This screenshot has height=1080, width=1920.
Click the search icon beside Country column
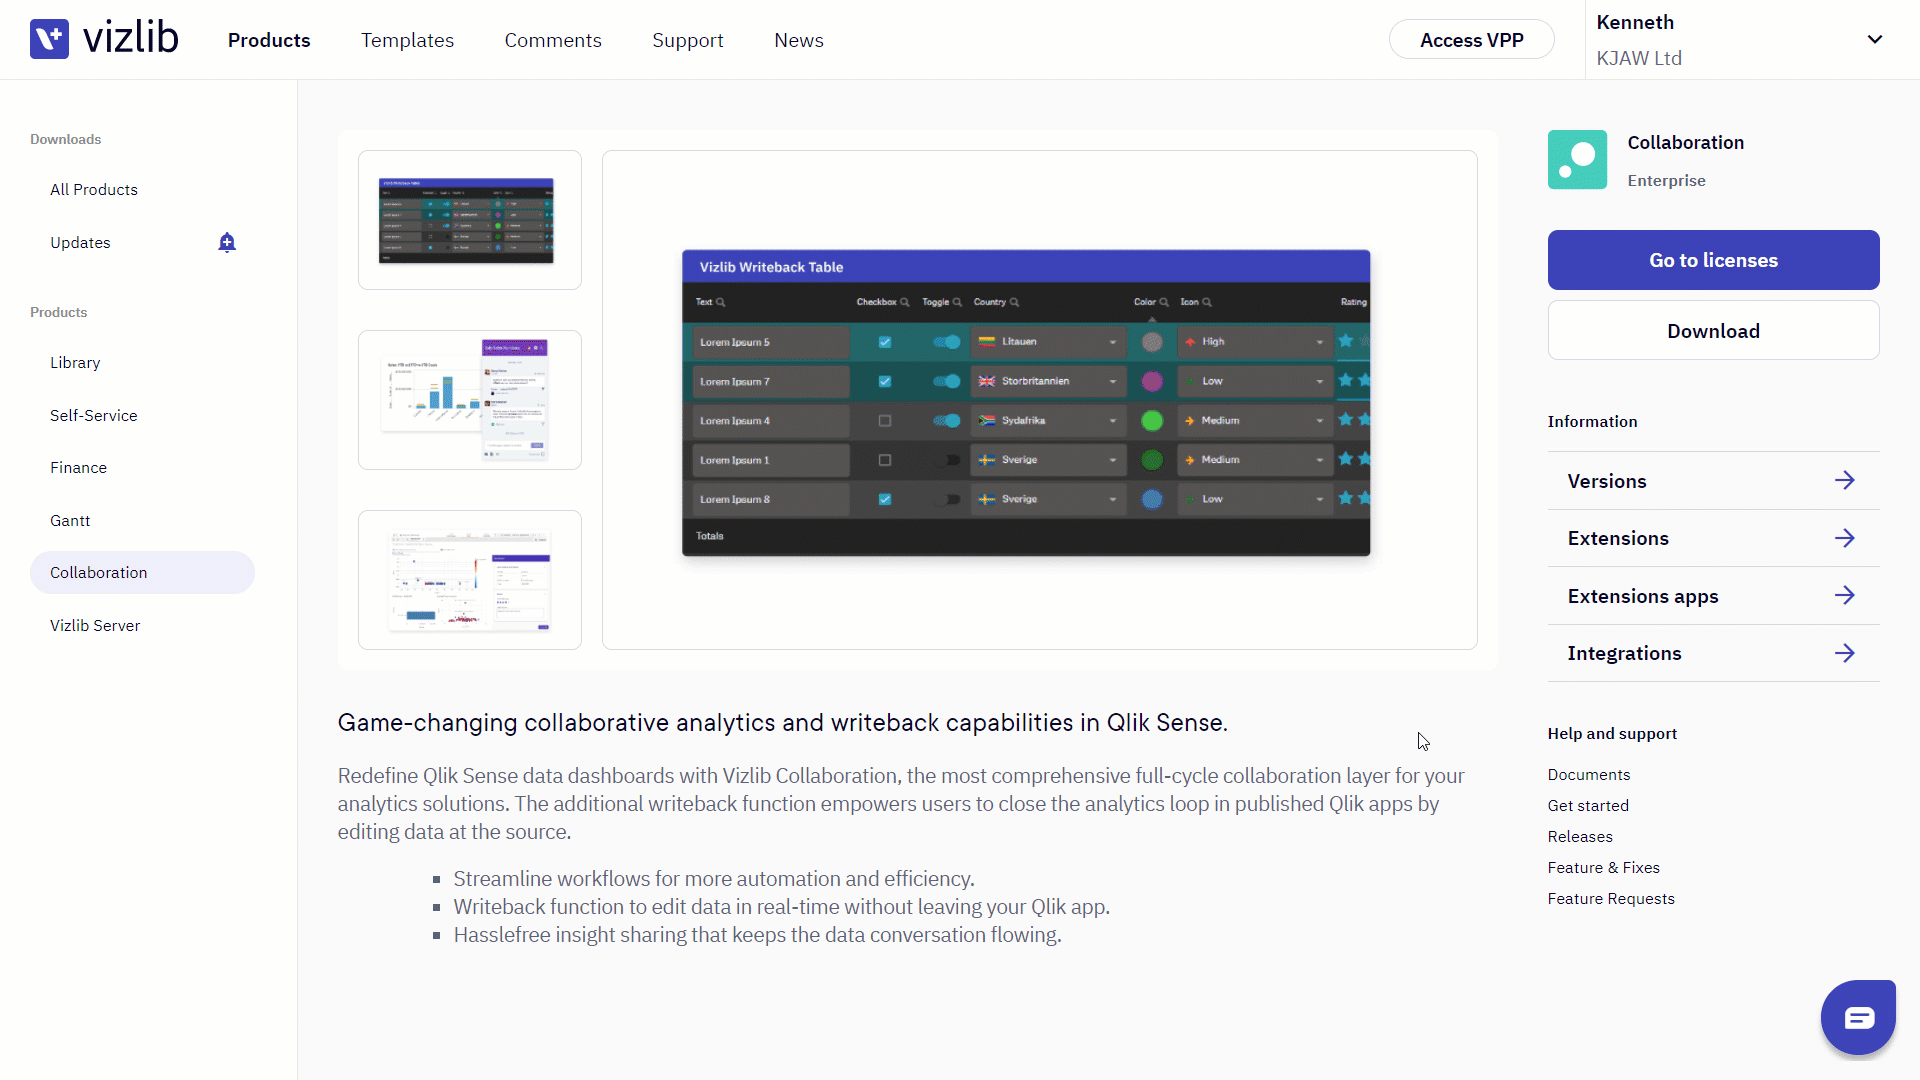click(1014, 302)
